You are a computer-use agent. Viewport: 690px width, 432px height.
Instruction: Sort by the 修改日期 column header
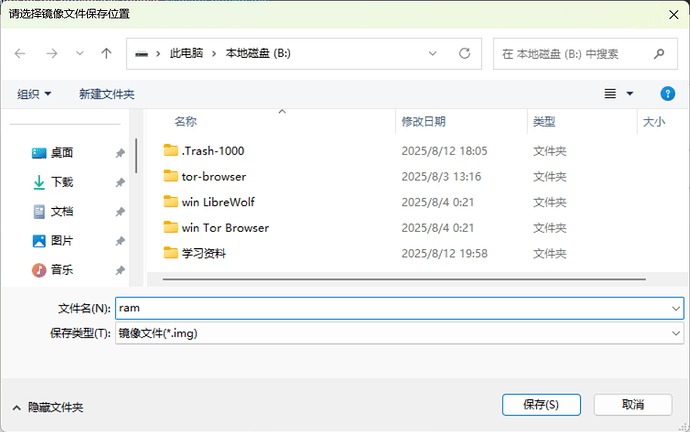pyautogui.click(x=423, y=121)
